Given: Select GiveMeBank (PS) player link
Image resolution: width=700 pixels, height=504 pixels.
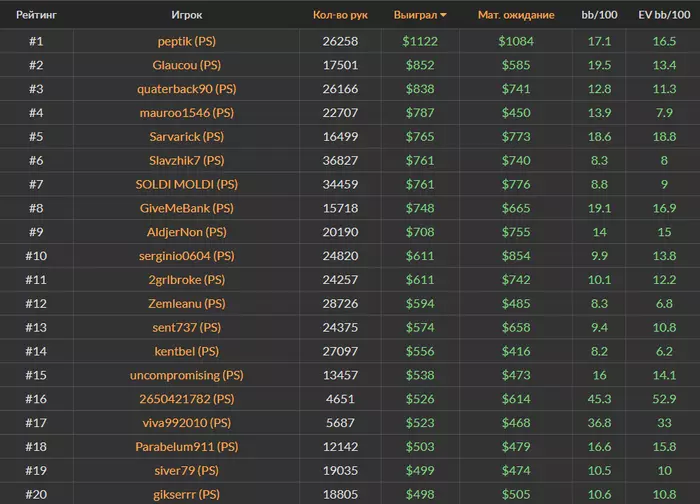Looking at the screenshot, I should [187, 209].
